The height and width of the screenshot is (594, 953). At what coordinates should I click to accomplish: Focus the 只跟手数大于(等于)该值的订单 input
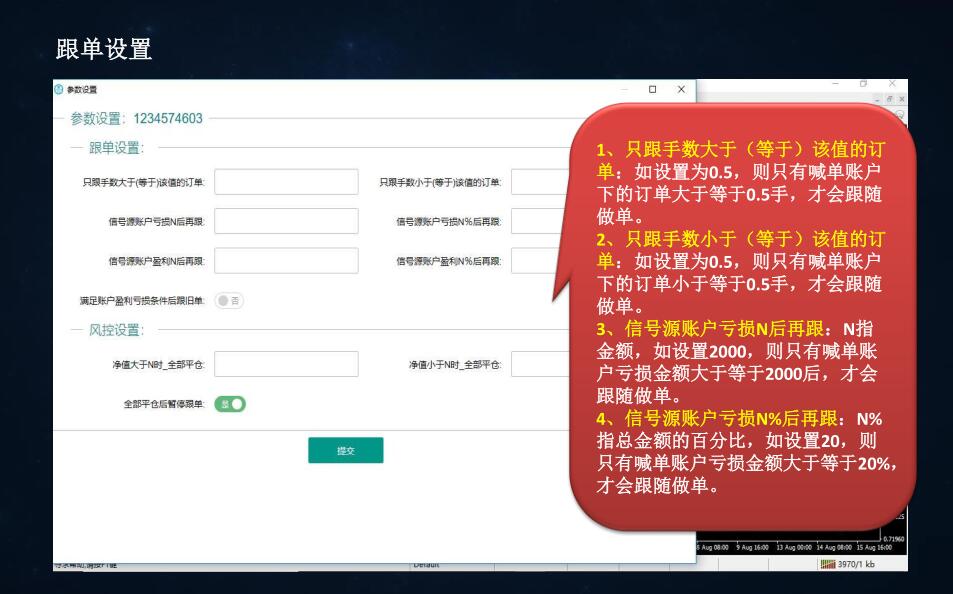coord(286,182)
